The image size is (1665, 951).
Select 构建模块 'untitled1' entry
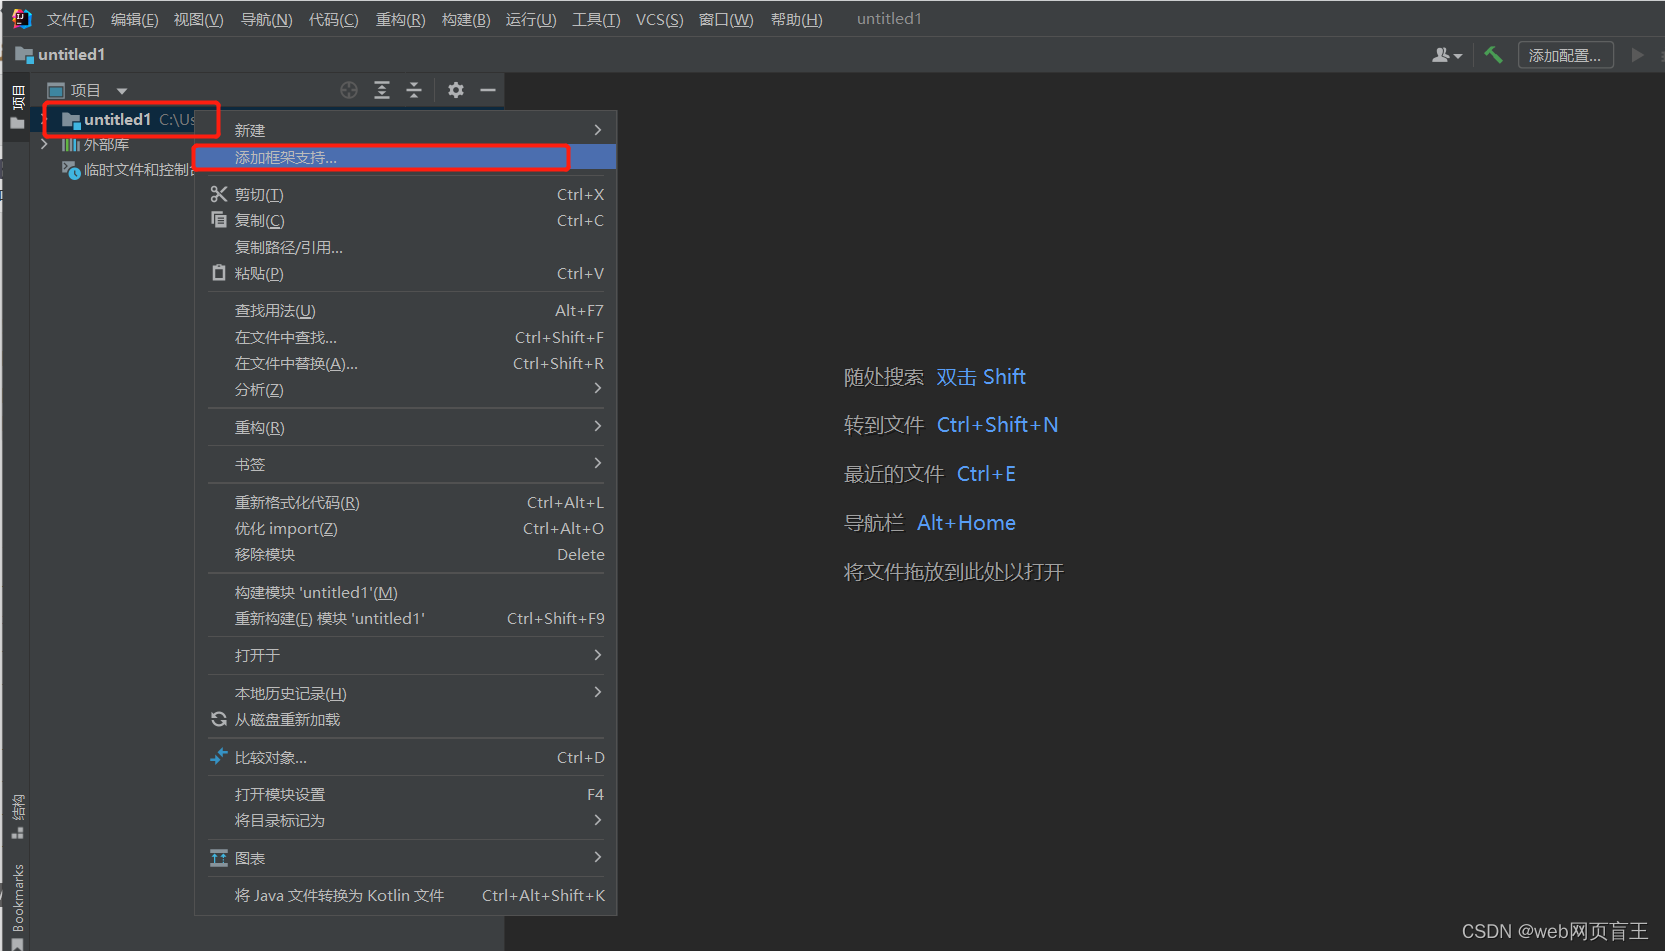coord(405,592)
